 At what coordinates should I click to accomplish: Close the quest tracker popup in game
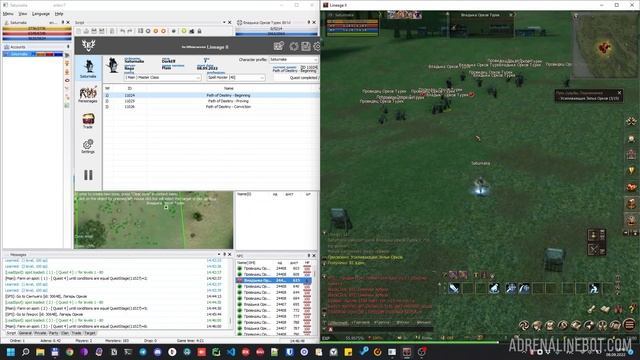click(x=620, y=93)
